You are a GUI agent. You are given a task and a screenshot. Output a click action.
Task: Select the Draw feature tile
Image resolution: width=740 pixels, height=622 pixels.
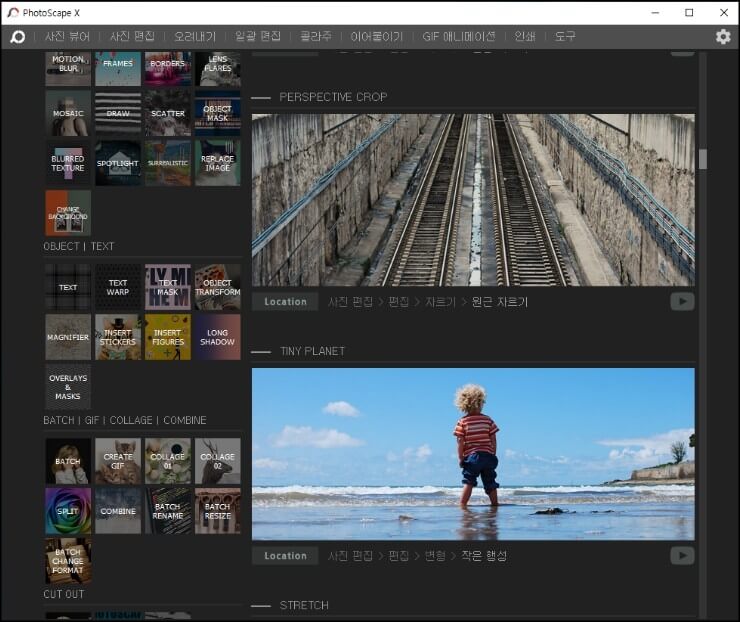pos(118,113)
